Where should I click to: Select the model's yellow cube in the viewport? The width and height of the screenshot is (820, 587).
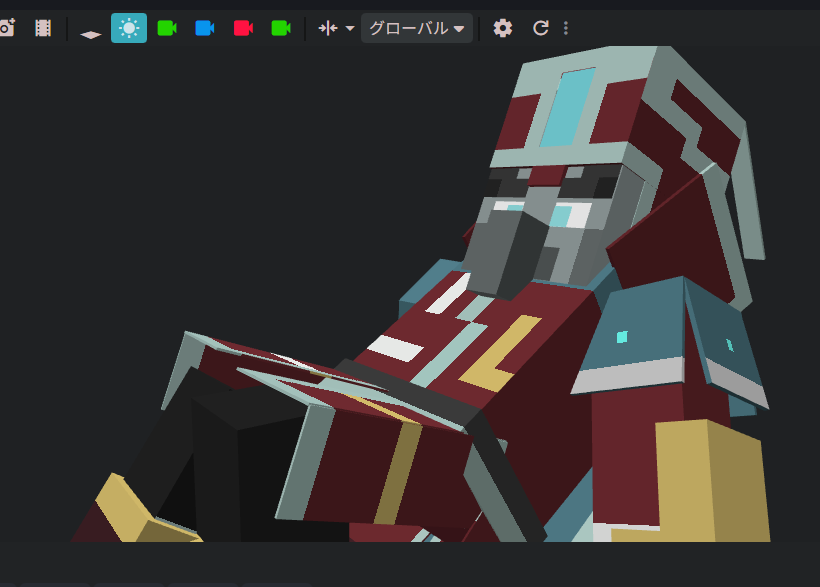pyautogui.click(x=711, y=479)
